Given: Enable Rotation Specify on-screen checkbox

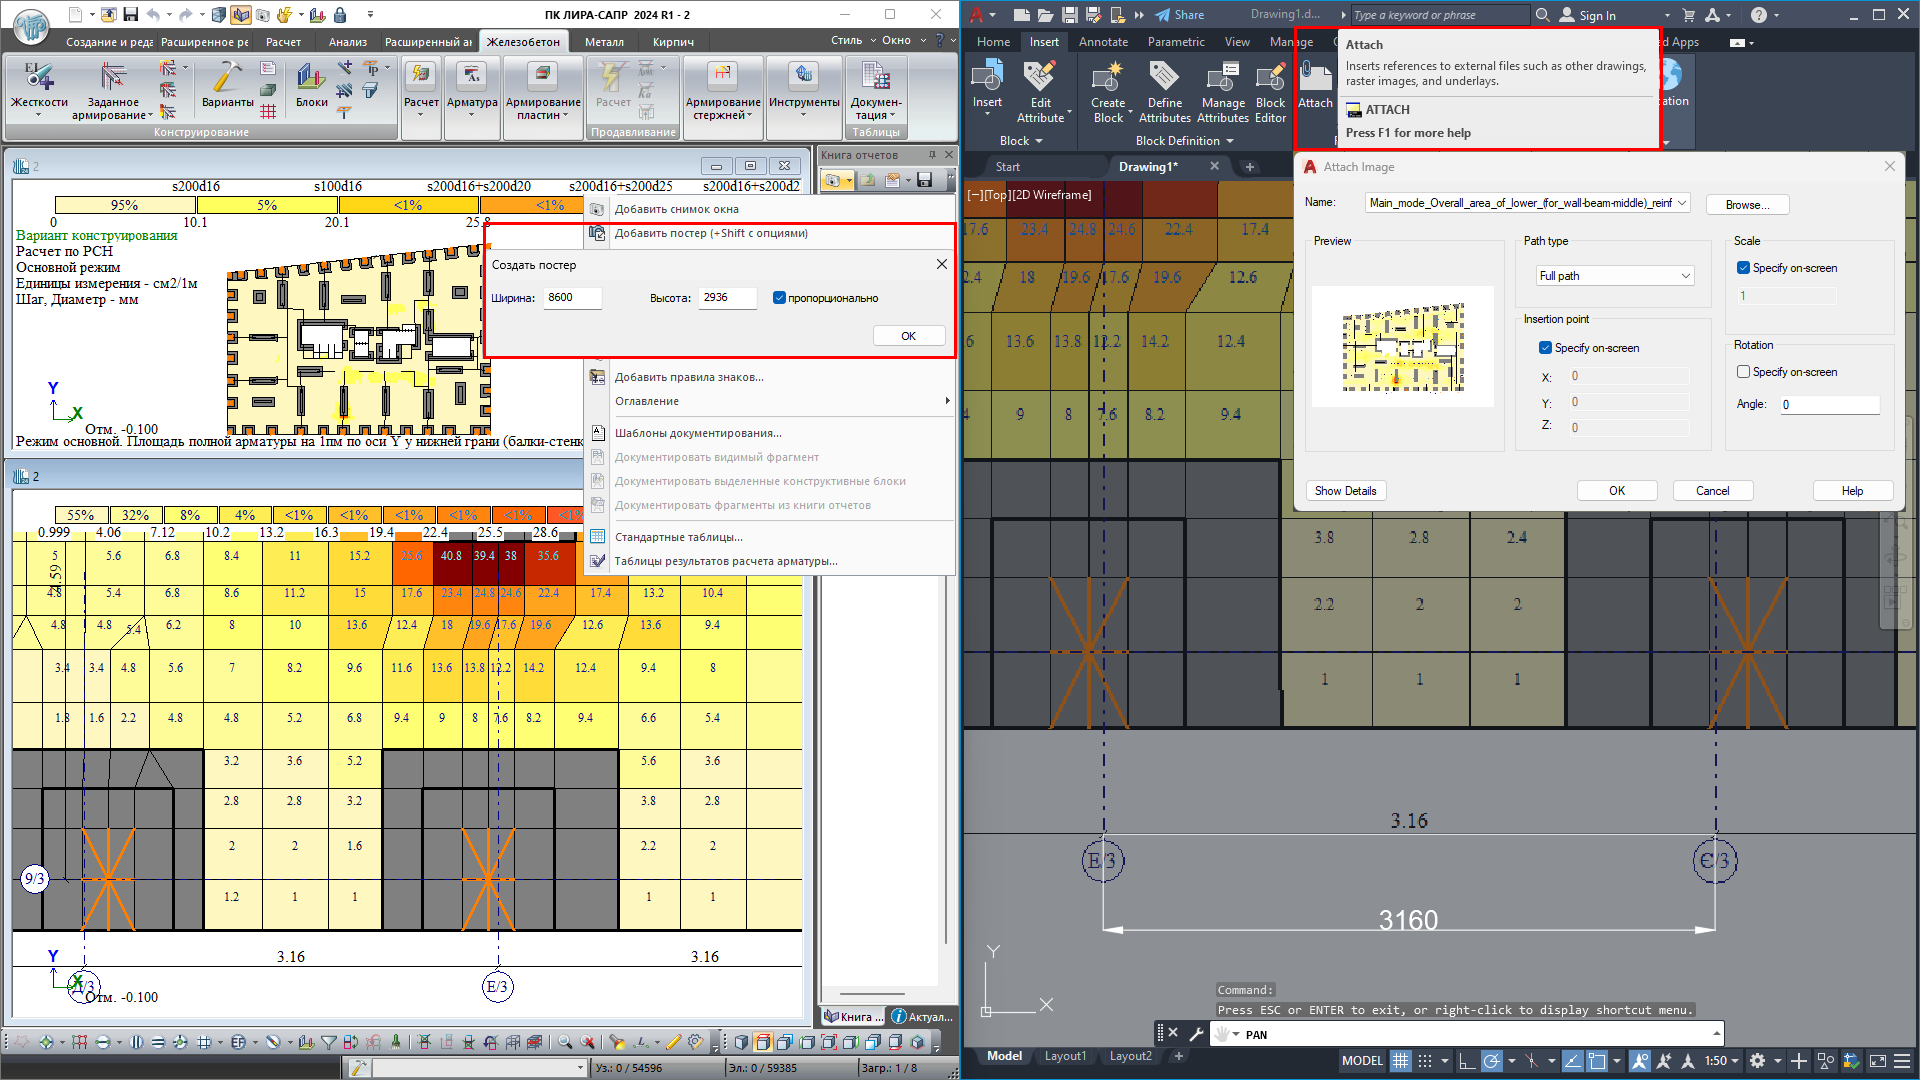Looking at the screenshot, I should [1743, 372].
